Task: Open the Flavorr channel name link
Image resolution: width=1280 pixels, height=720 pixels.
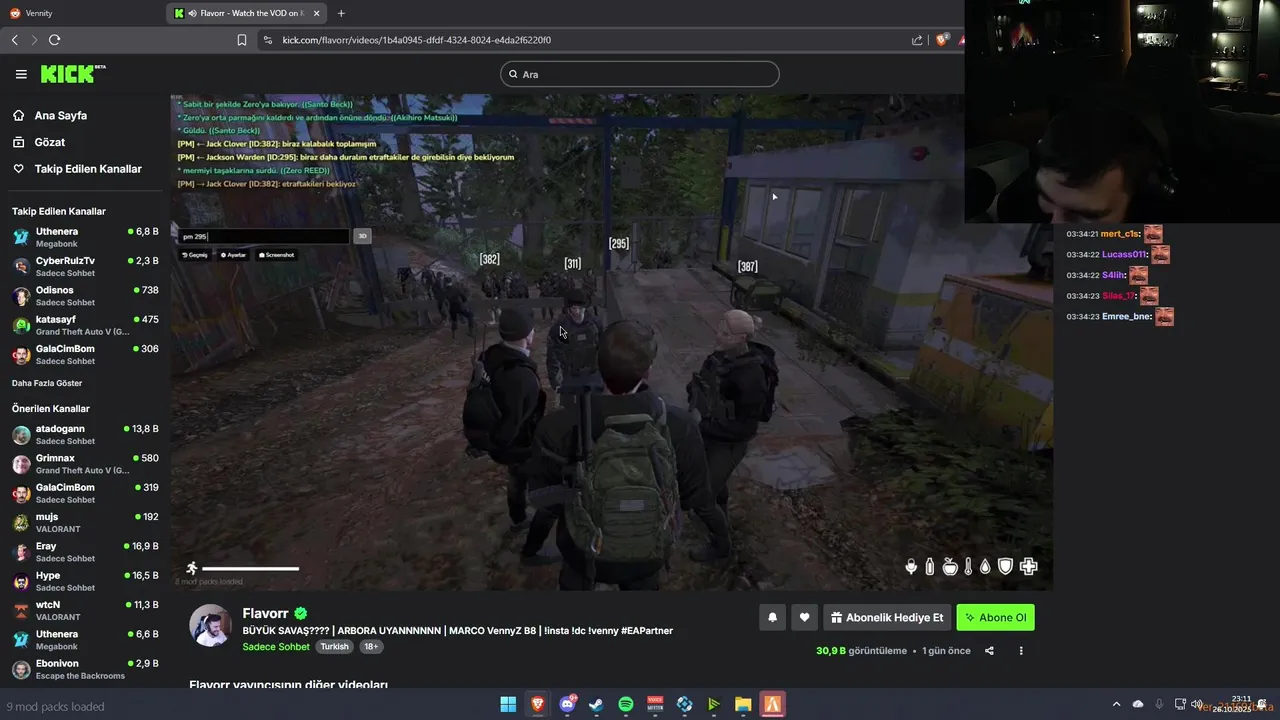Action: [265, 614]
